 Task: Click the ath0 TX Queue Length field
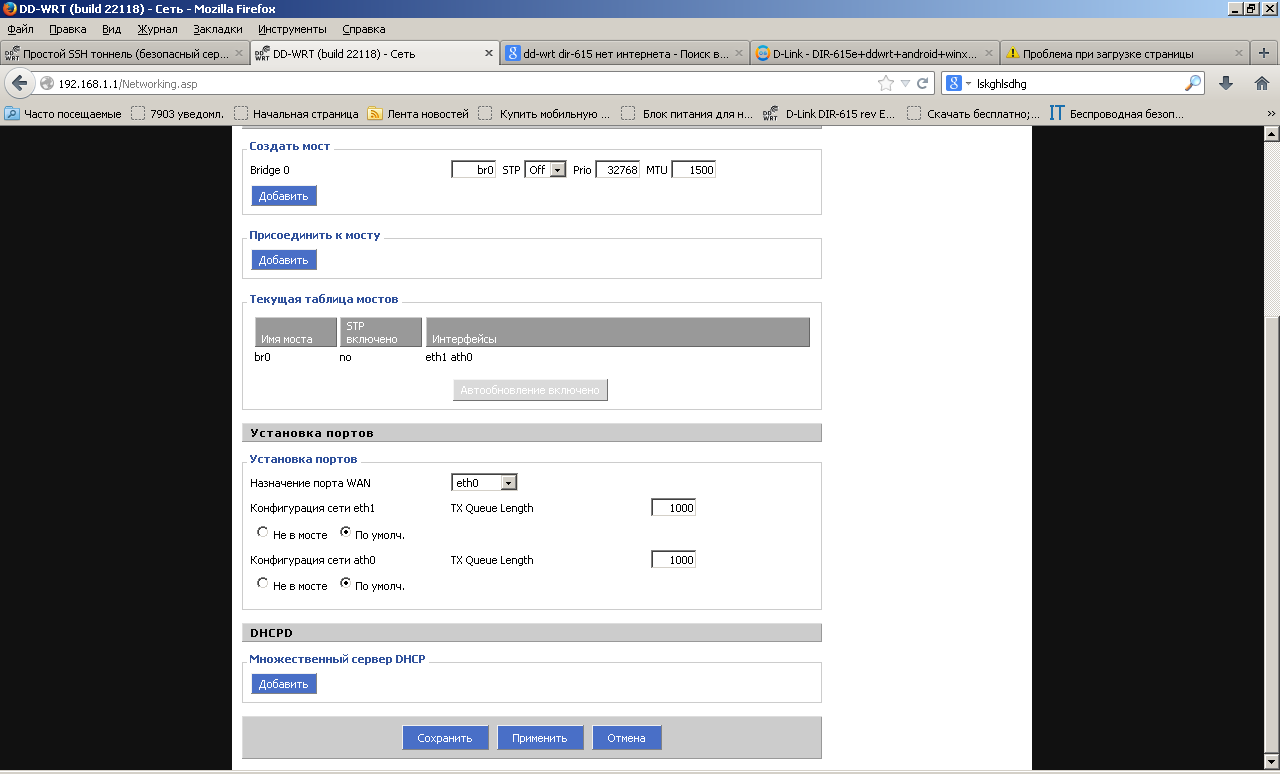click(x=673, y=560)
